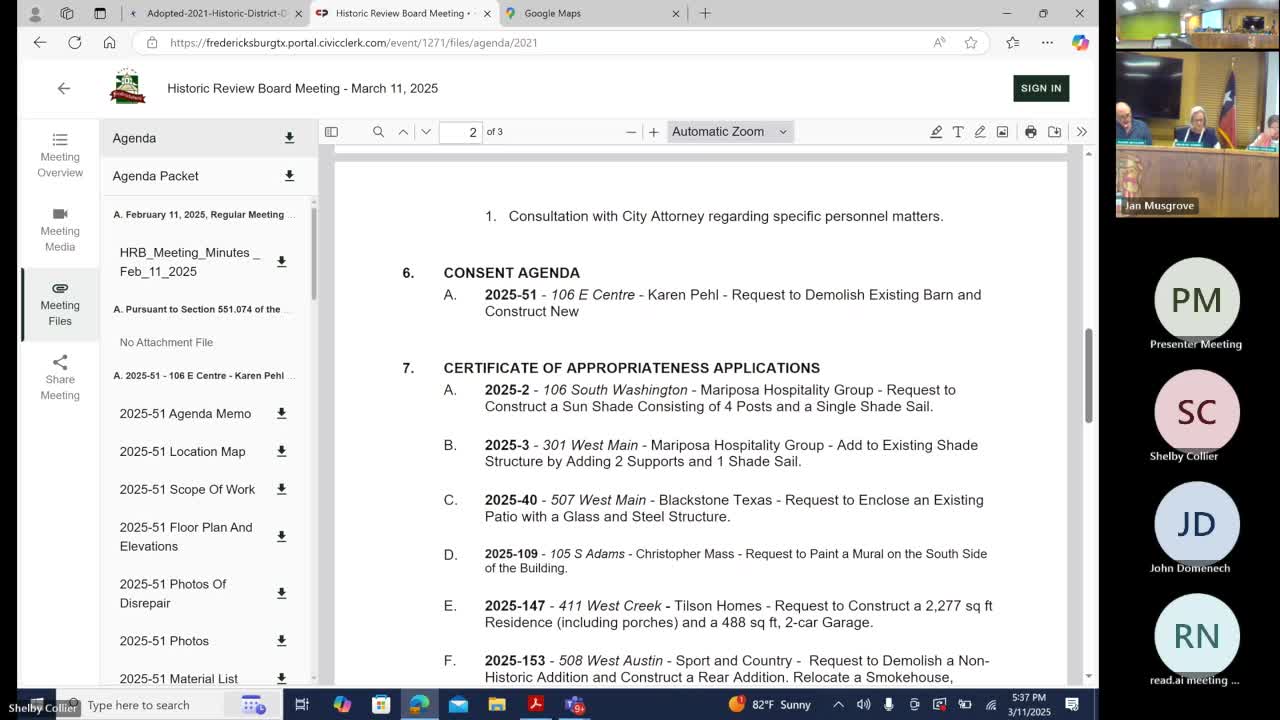Screen dimensions: 1280x720
Task: Open the Automatic Zoom dropdown
Action: click(x=729, y=132)
